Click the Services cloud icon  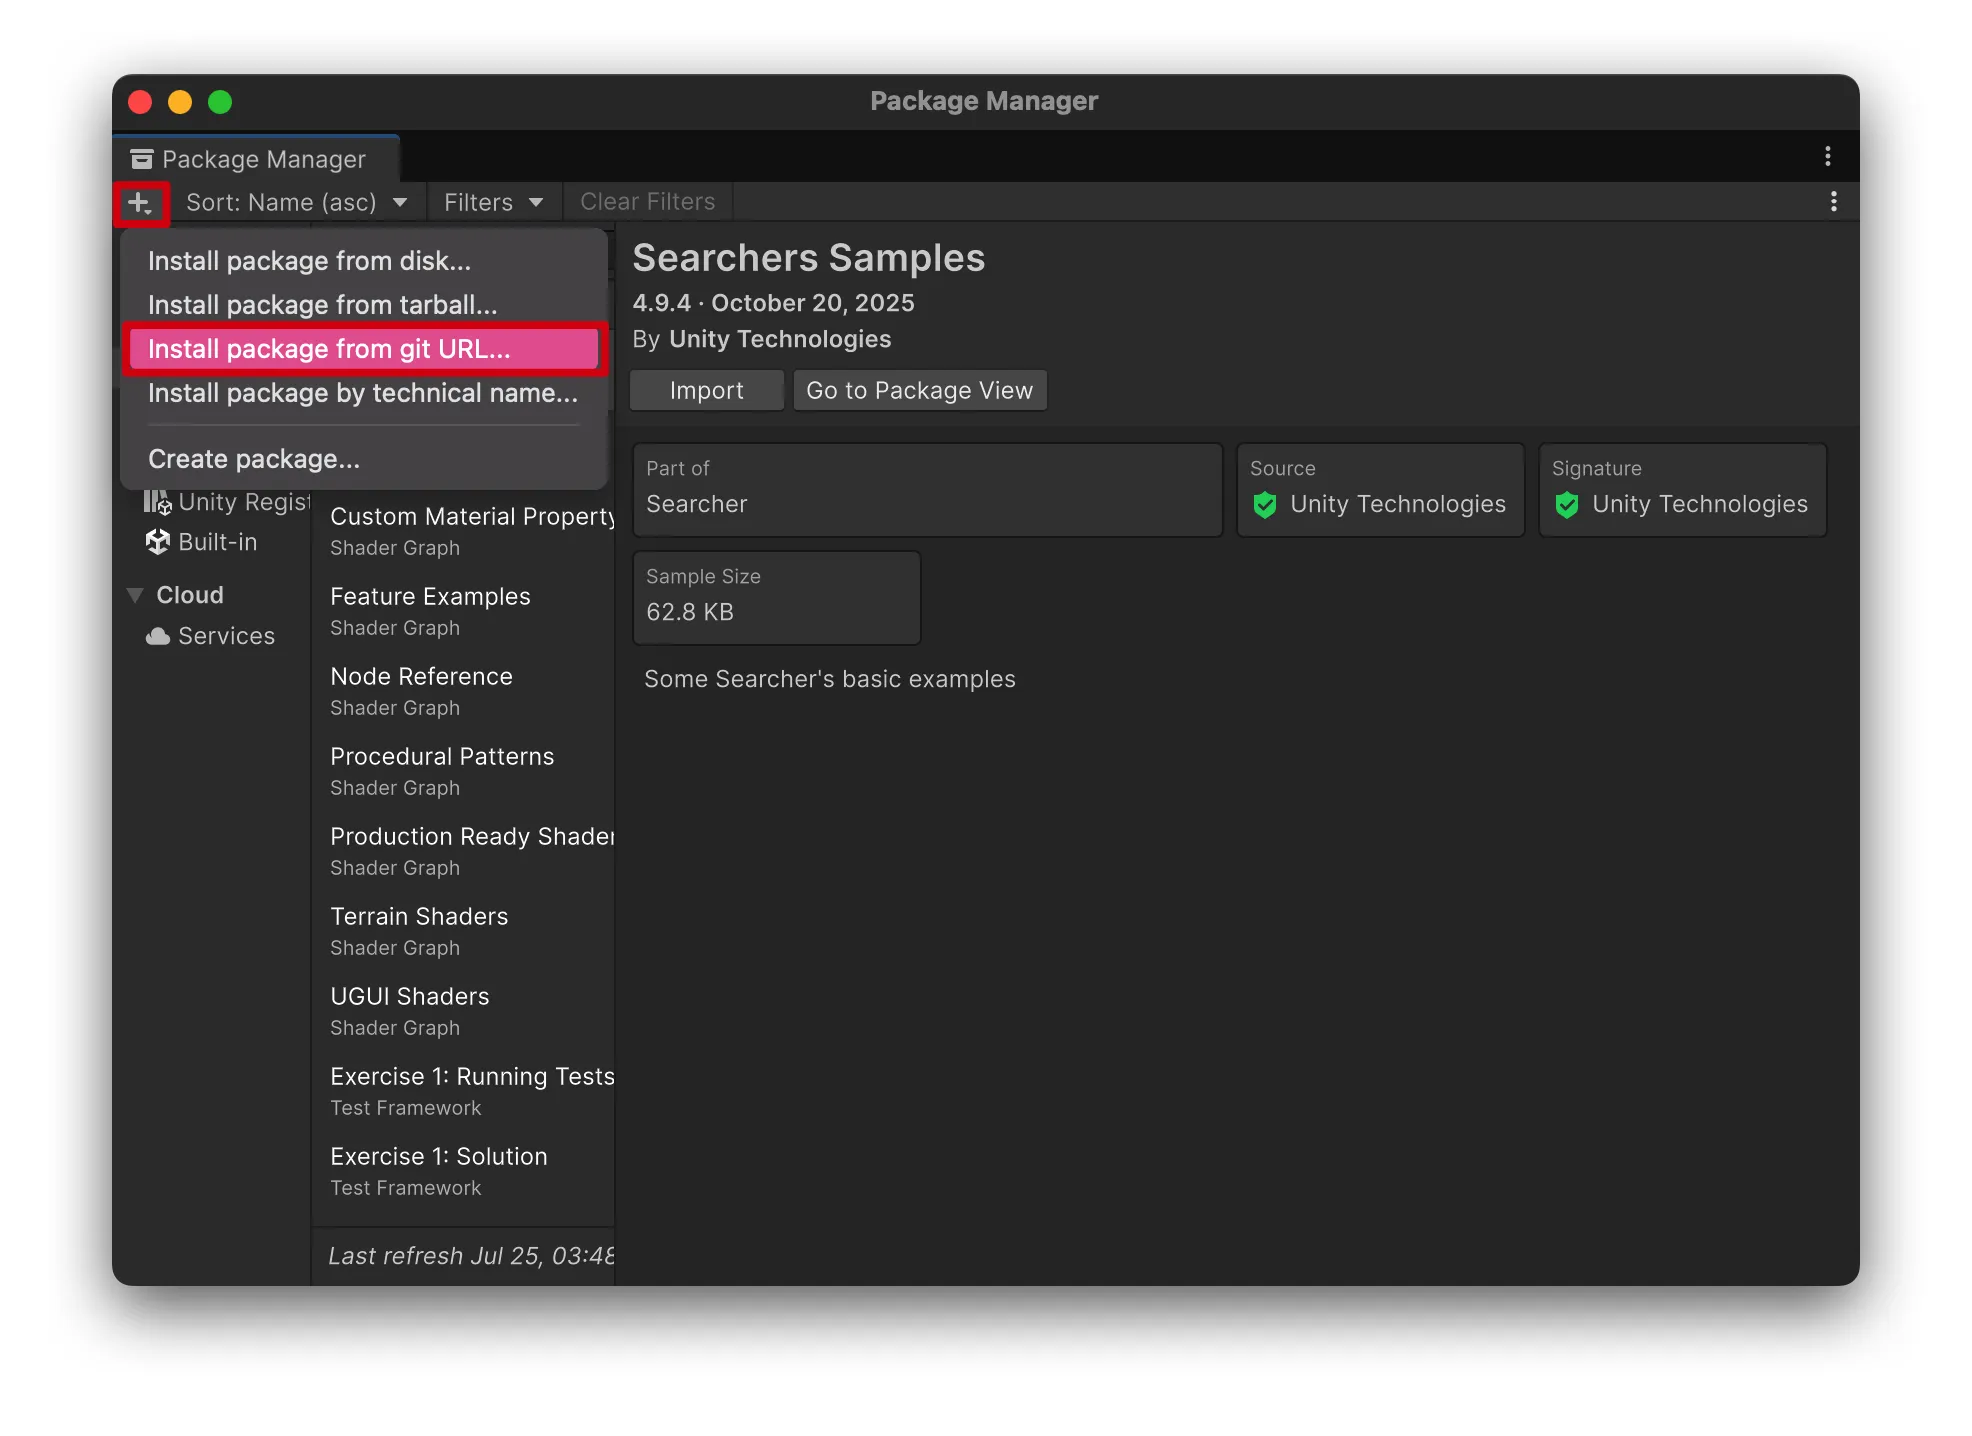click(x=158, y=636)
